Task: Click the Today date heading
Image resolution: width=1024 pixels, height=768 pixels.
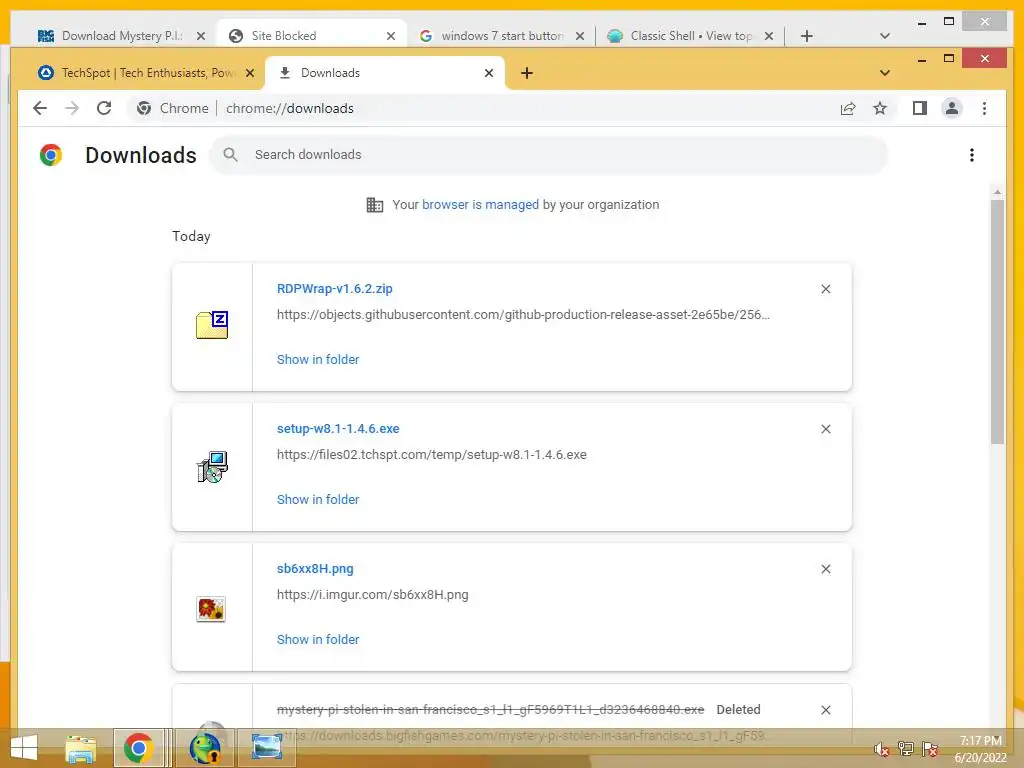Action: 191,236
